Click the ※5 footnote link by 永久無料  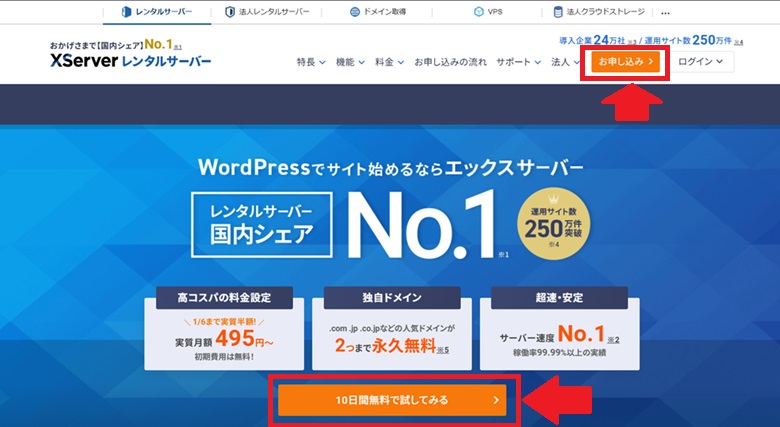click(443, 350)
